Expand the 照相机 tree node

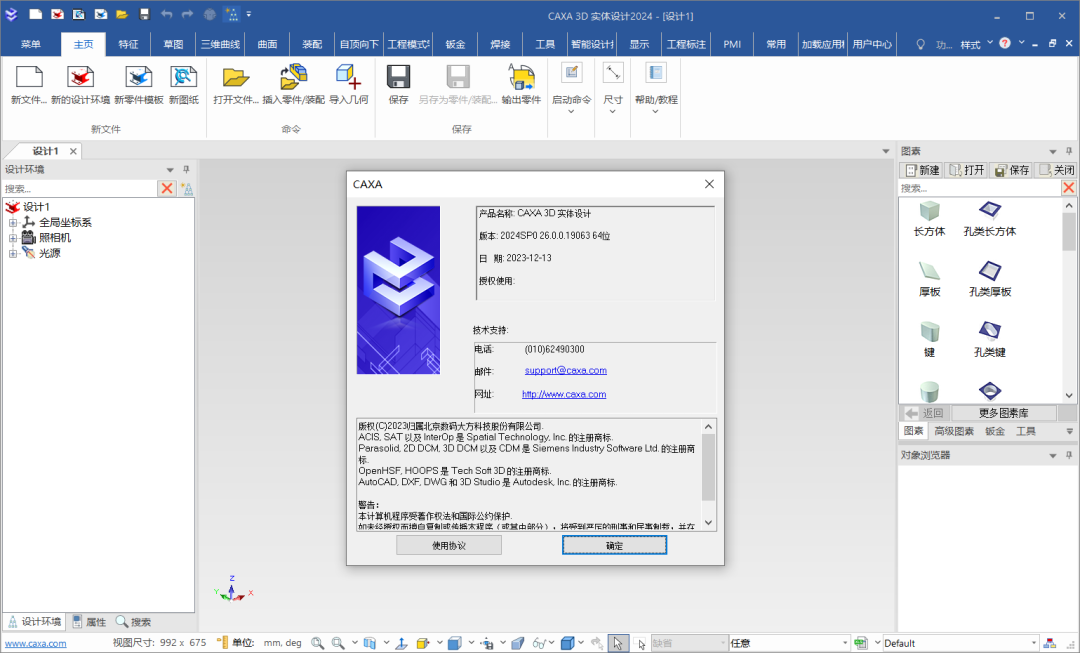point(12,238)
